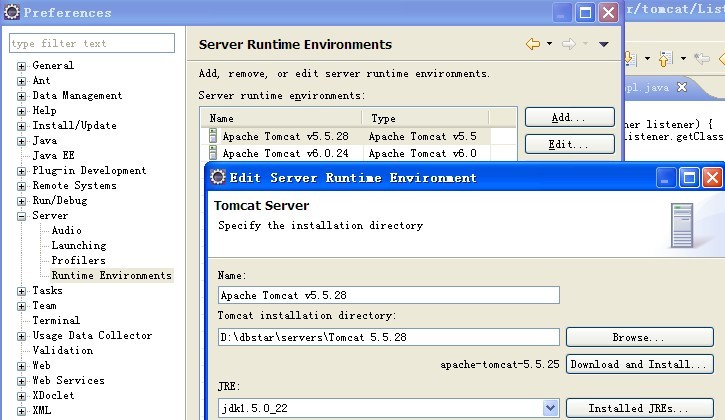The width and height of the screenshot is (725, 420).
Task: Select the Apache Tomcat v6.0.24 server icon
Action: (213, 153)
